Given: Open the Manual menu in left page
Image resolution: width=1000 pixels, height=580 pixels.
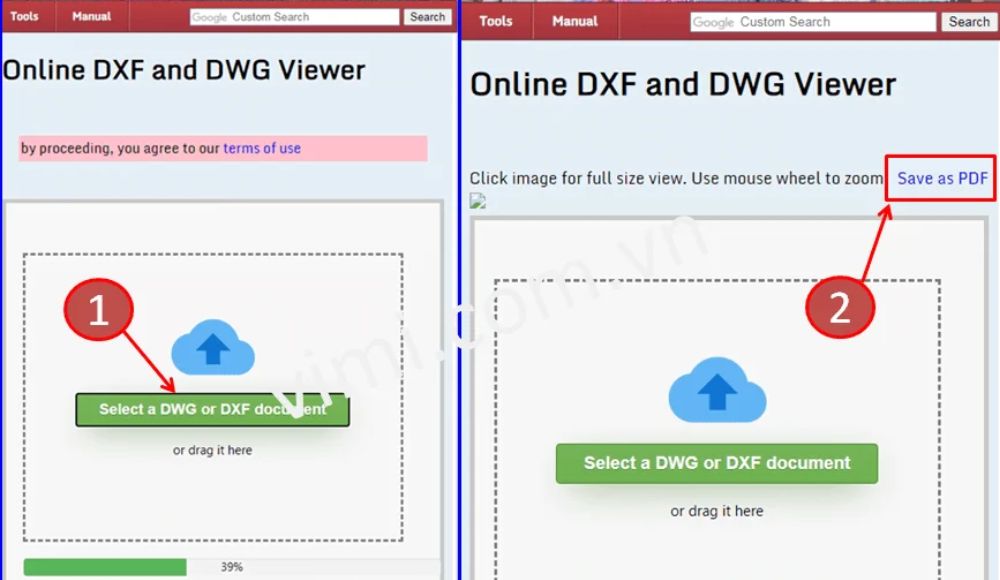Looking at the screenshot, I should 92,17.
